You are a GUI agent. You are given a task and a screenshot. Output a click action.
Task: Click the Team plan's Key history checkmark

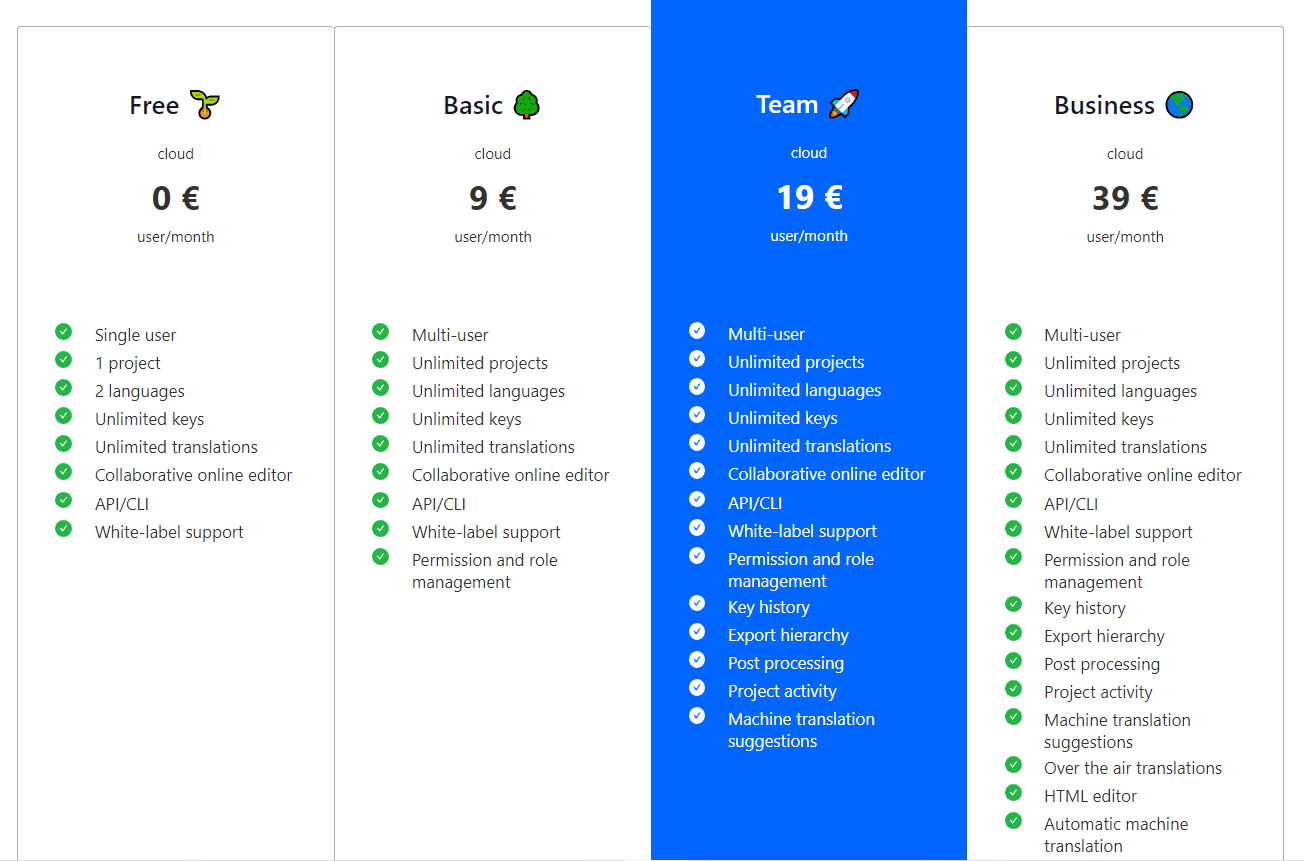tap(697, 604)
